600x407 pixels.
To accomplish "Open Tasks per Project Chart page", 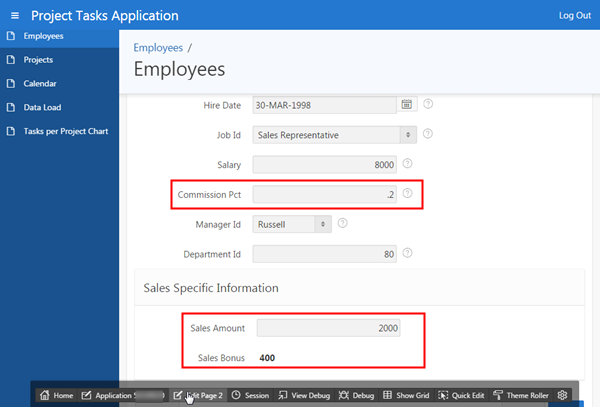I will pos(66,131).
